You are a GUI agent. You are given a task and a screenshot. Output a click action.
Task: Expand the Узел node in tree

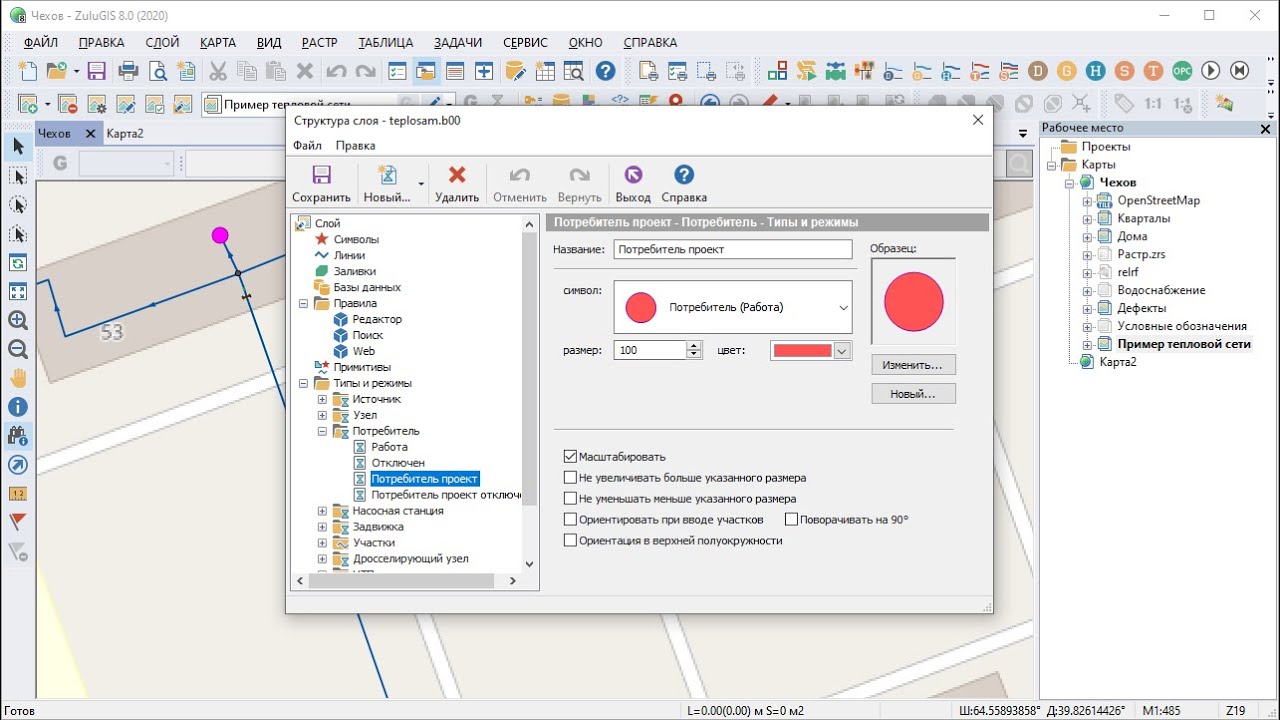point(322,415)
